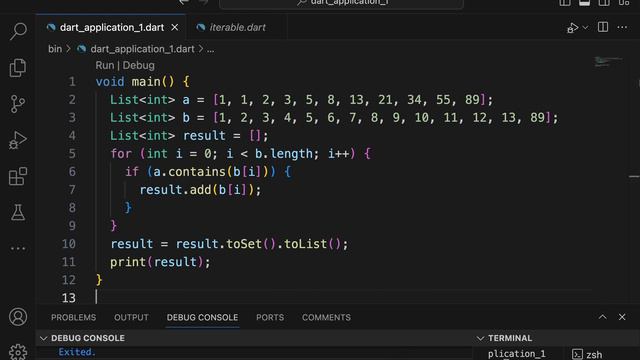640x360 pixels.
Task: Click line number 10 in the gutter
Action: 69,244
